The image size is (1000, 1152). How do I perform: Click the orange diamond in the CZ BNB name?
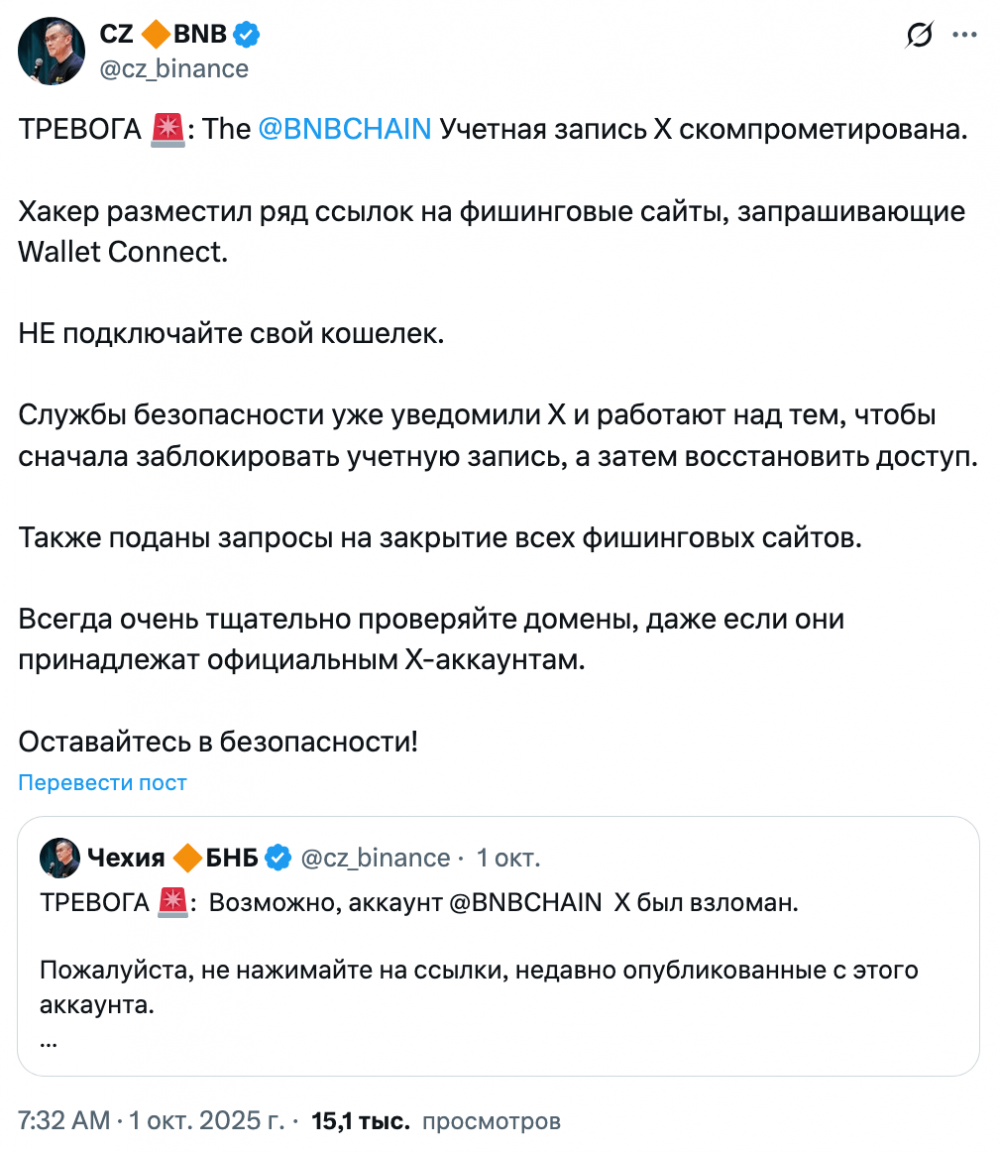(154, 36)
